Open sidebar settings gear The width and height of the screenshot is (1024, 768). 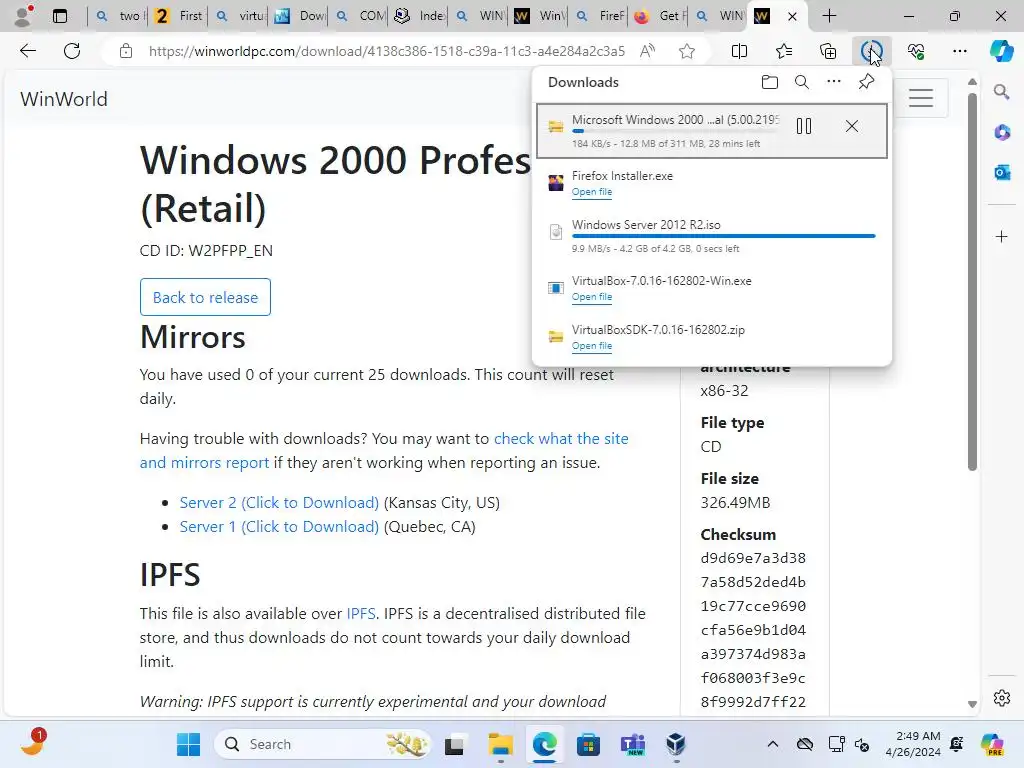1001,698
